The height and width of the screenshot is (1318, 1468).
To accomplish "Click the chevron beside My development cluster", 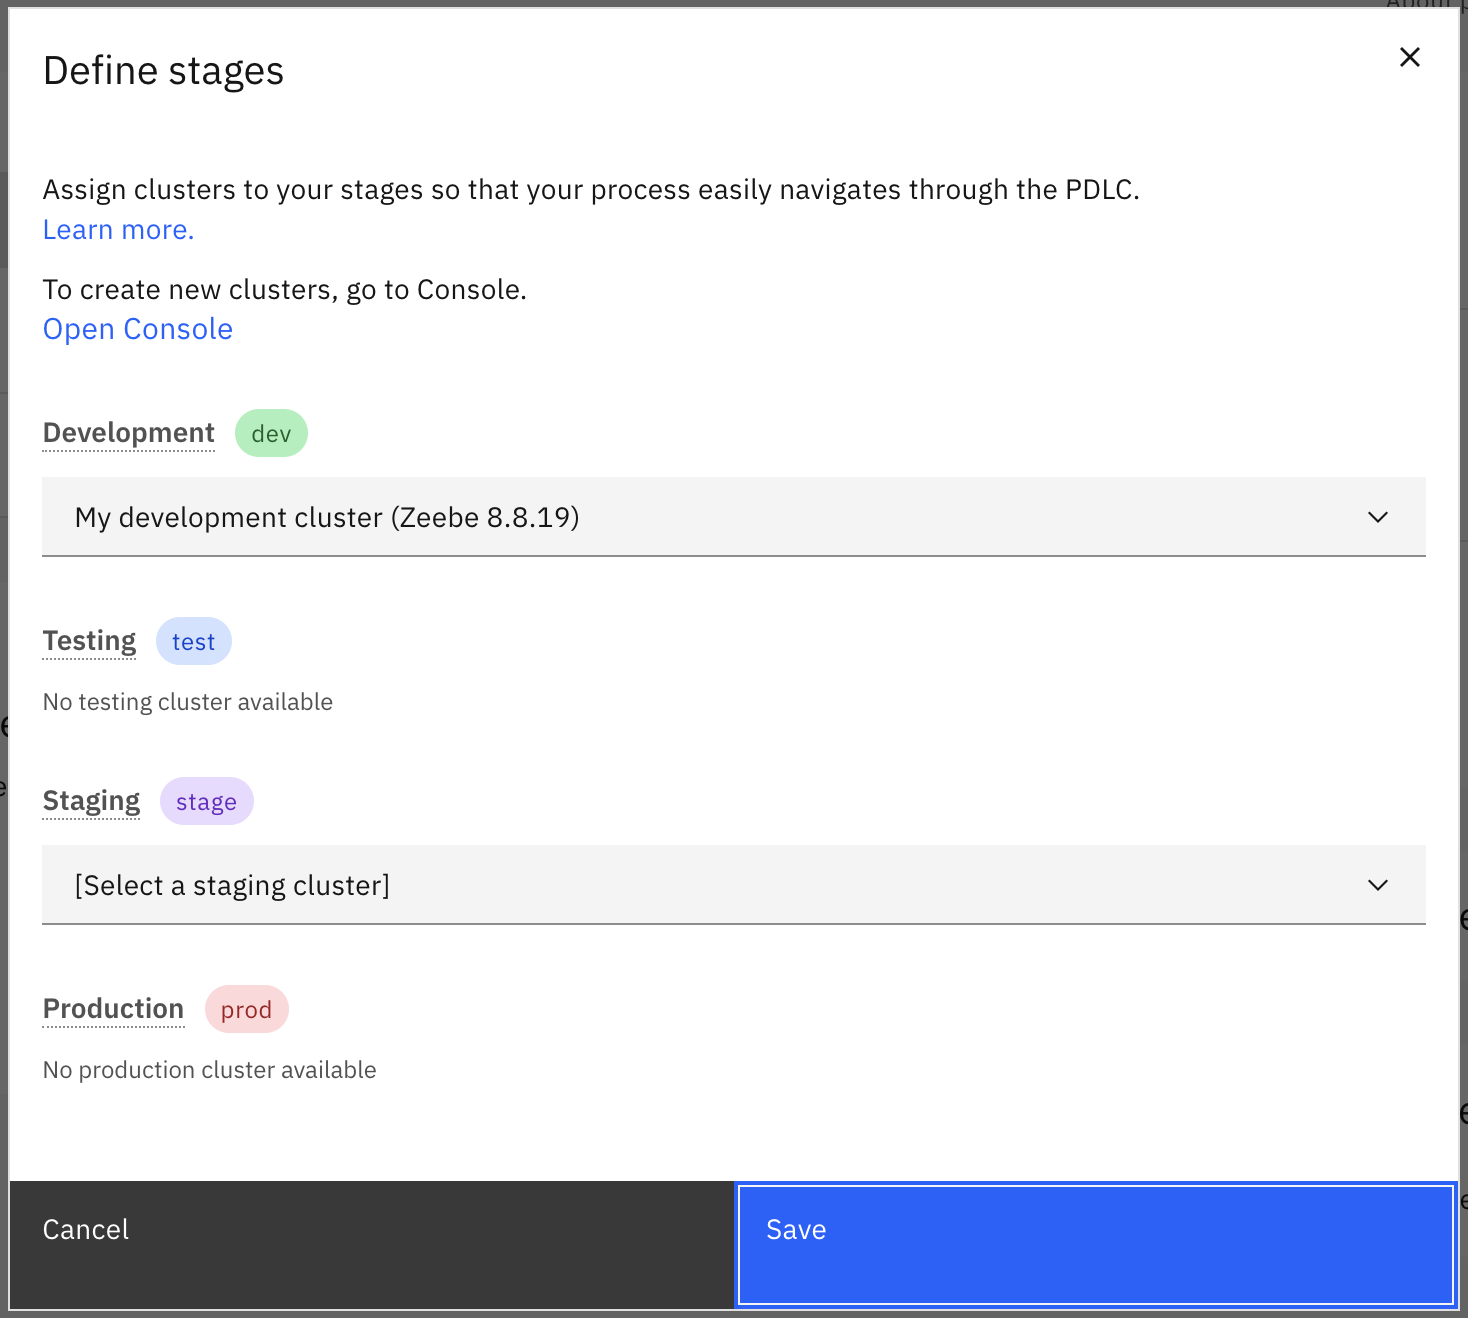I will click(1377, 517).
